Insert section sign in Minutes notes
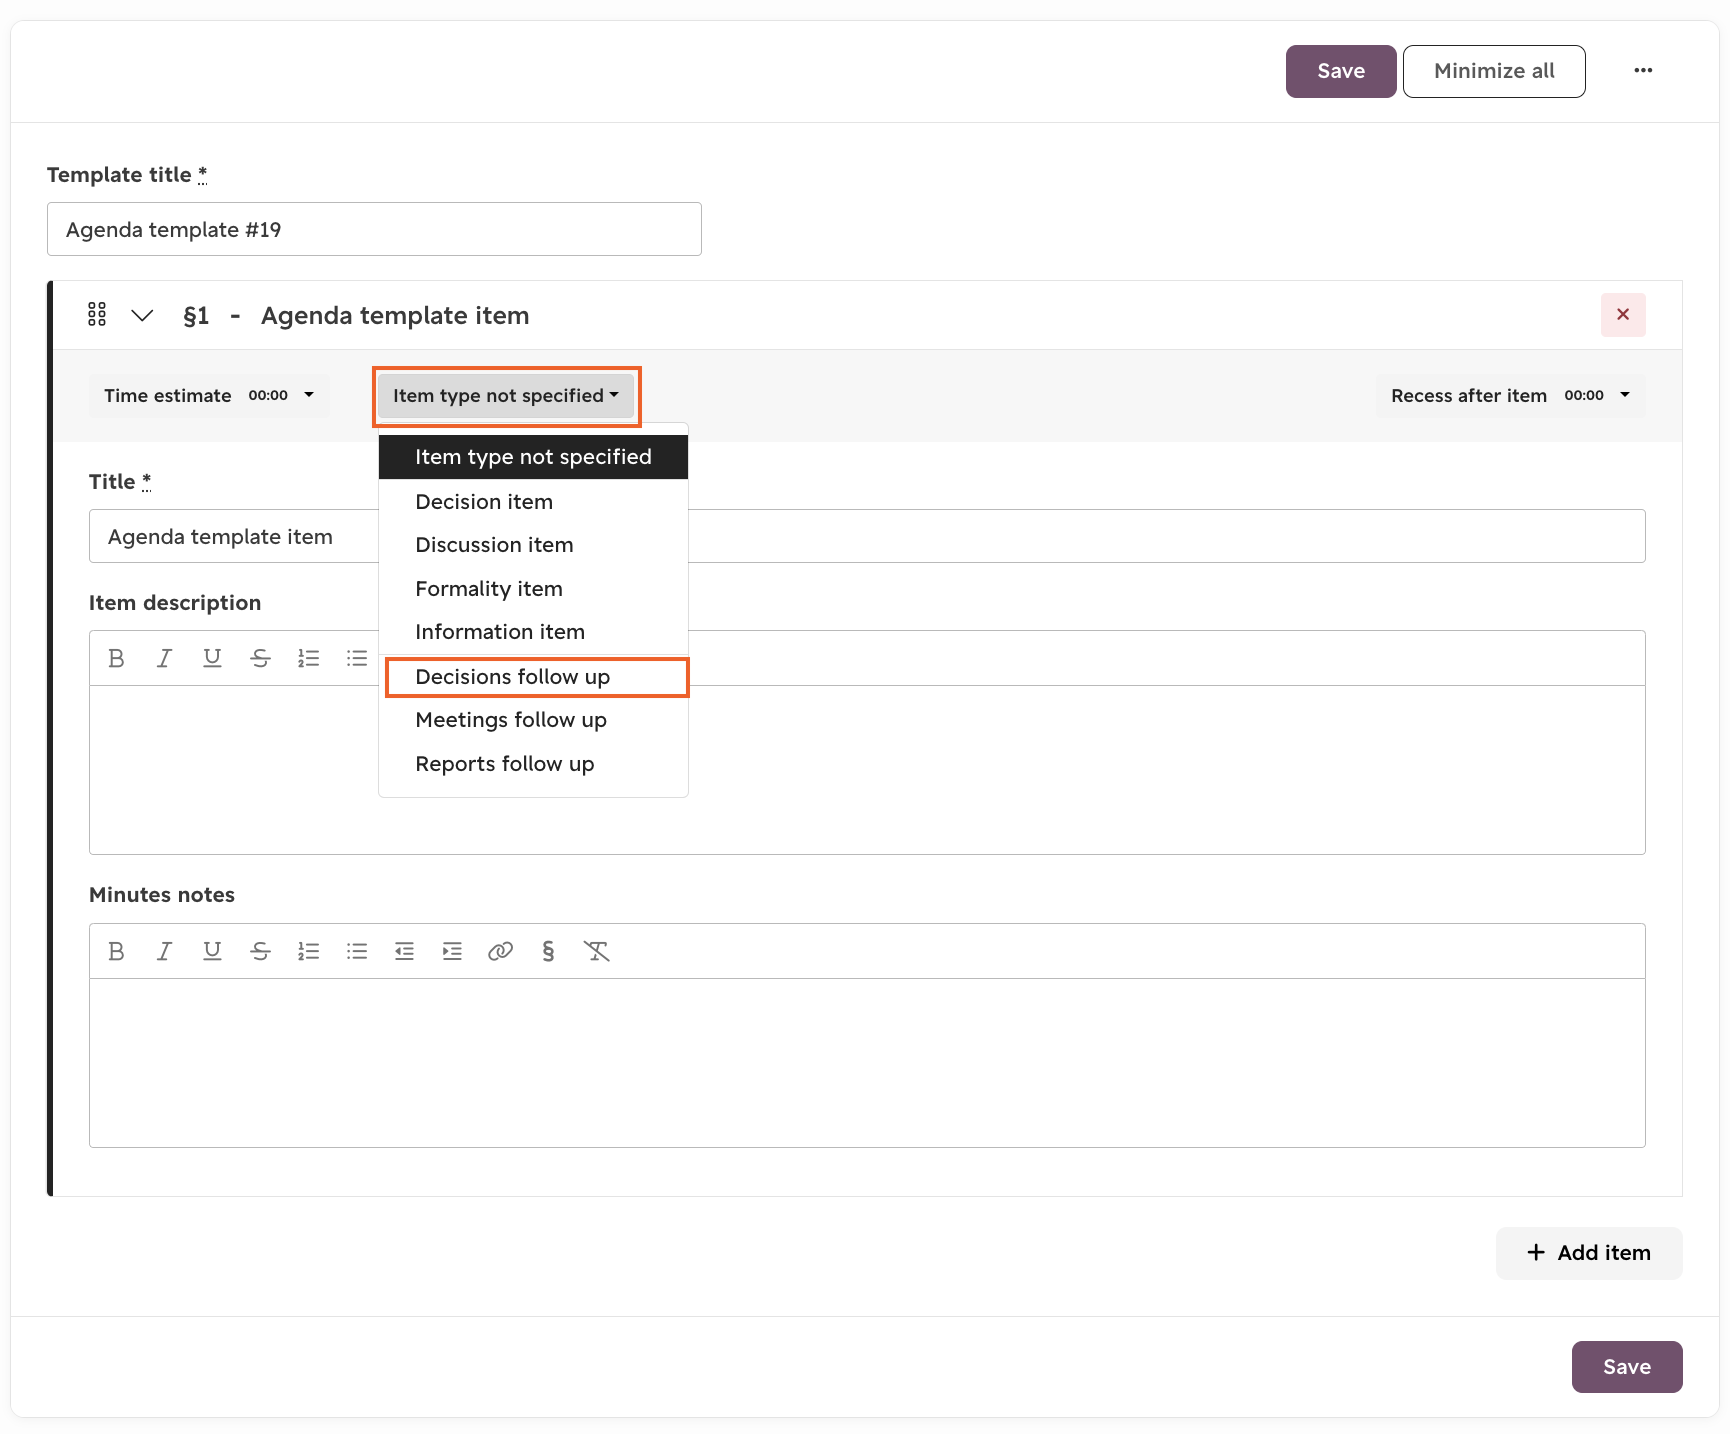The height and width of the screenshot is (1434, 1730). (548, 951)
